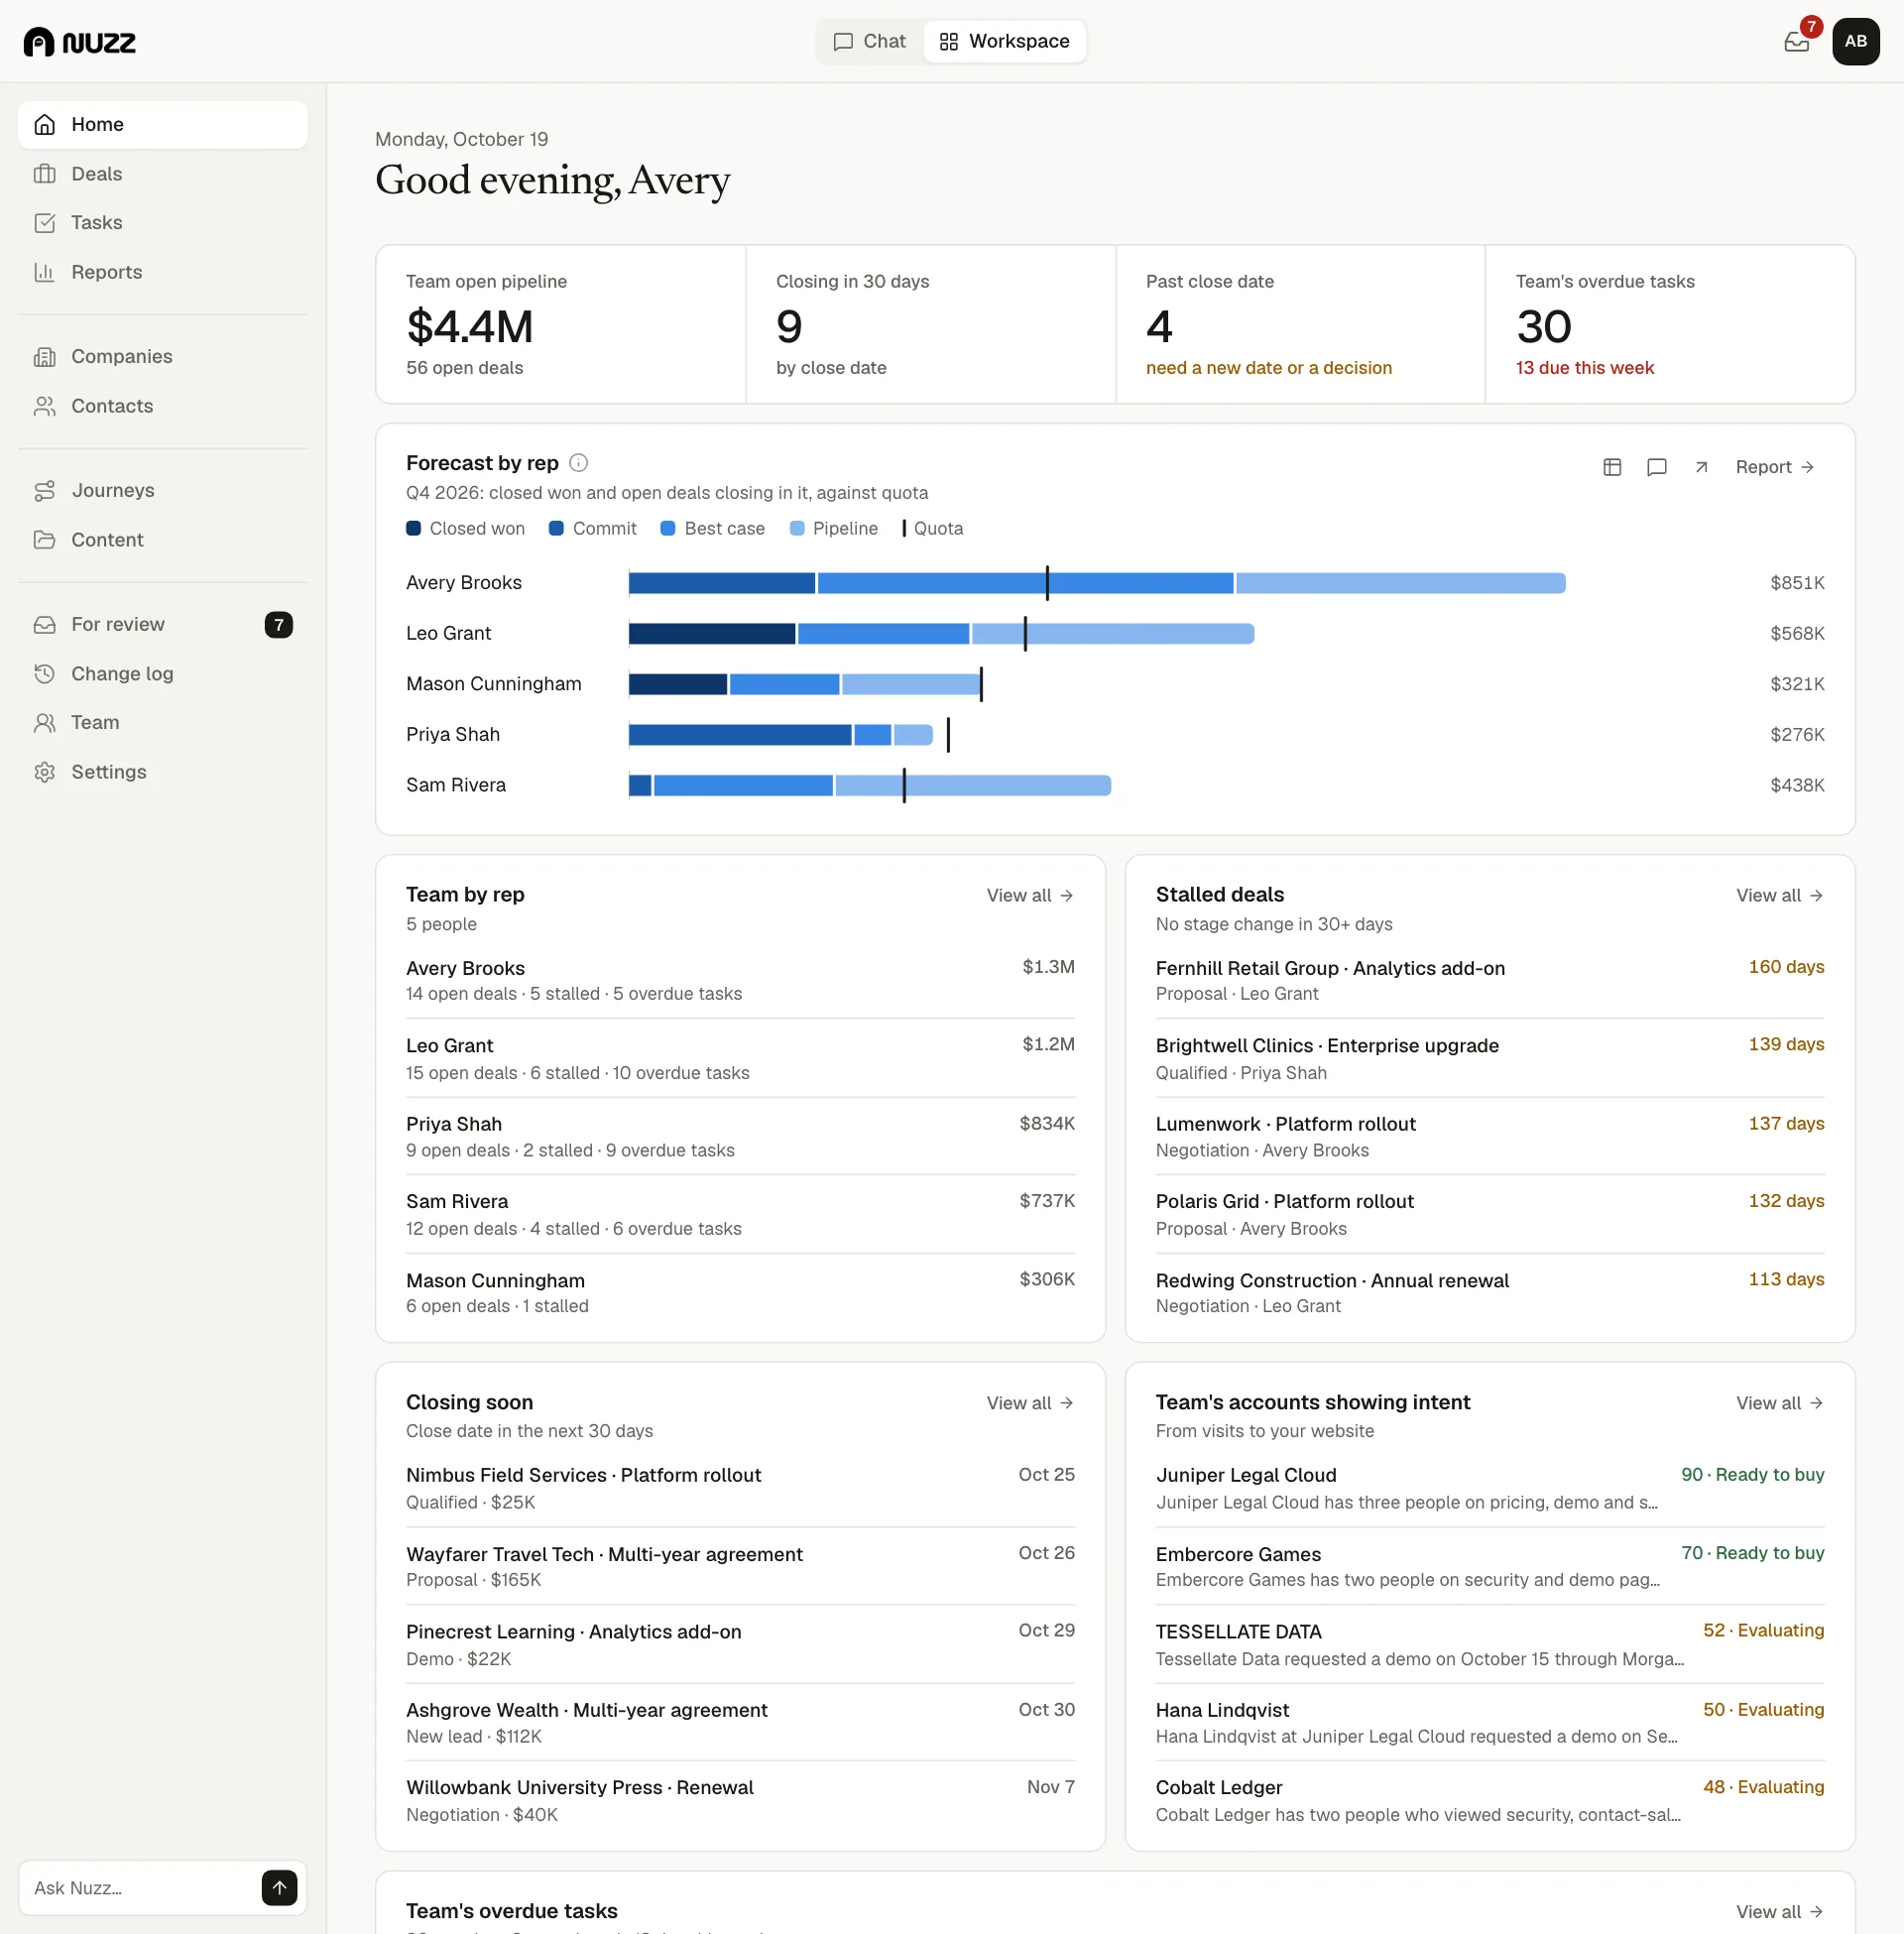Viewport: 1904px width, 1934px height.
Task: Open Polaris Grid Platform rollout deal
Action: point(1490,1214)
